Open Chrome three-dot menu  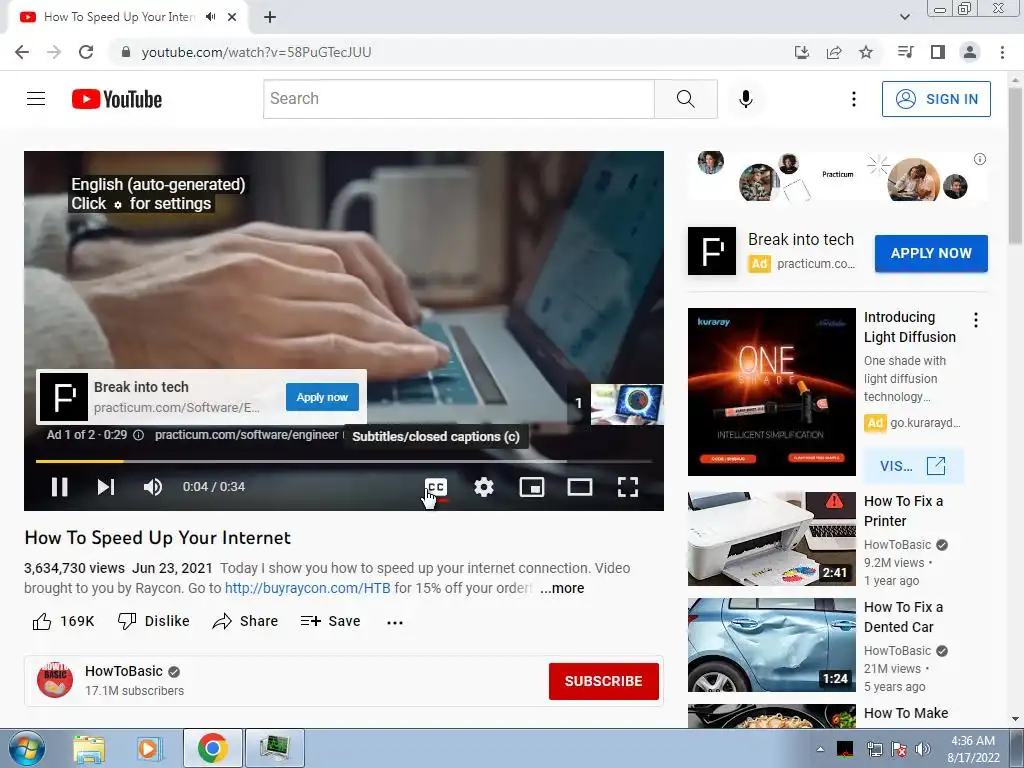tap(1002, 52)
